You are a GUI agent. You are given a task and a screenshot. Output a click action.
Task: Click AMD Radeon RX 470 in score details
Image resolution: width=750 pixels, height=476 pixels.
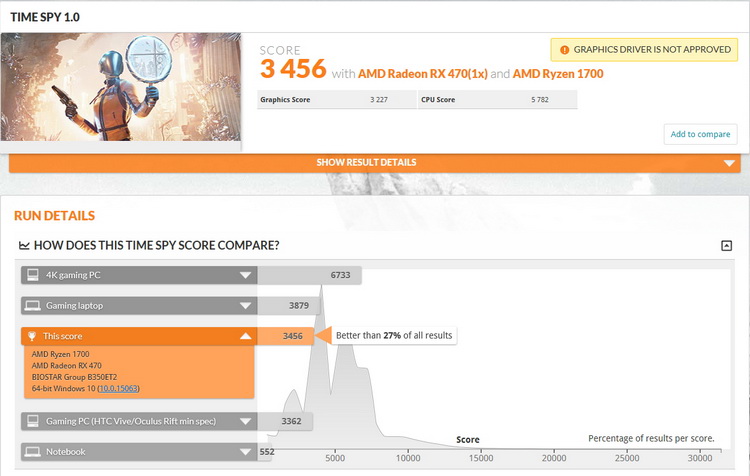tap(66, 365)
